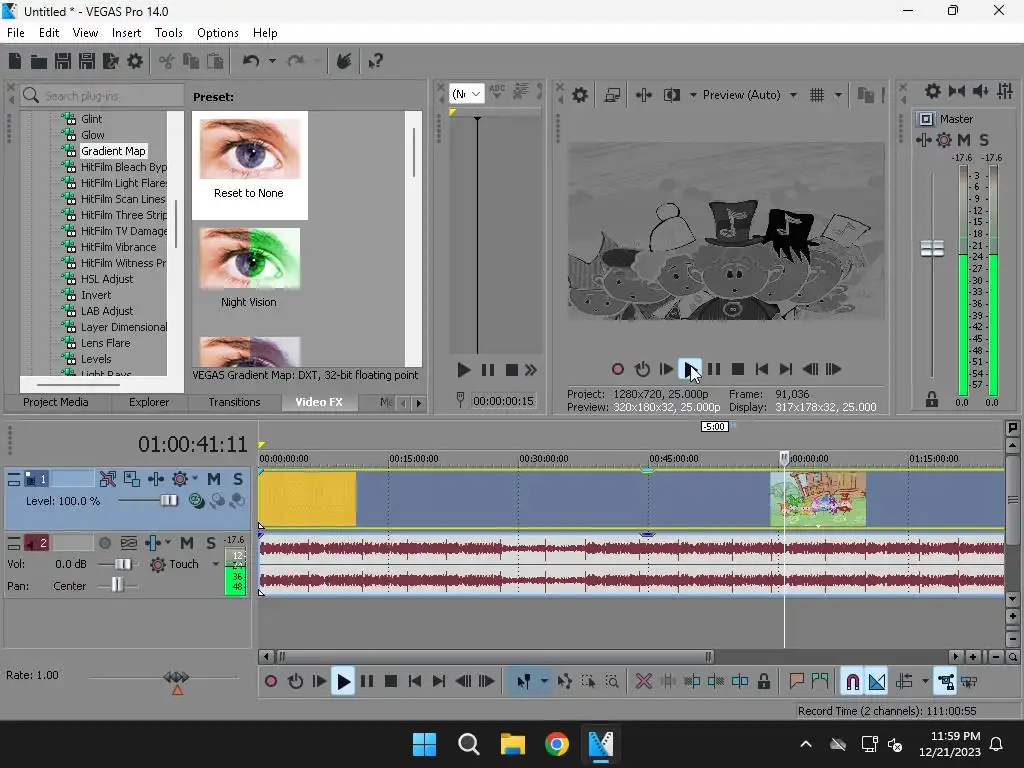Open track 2 Touch automation dropdown

pos(216,564)
